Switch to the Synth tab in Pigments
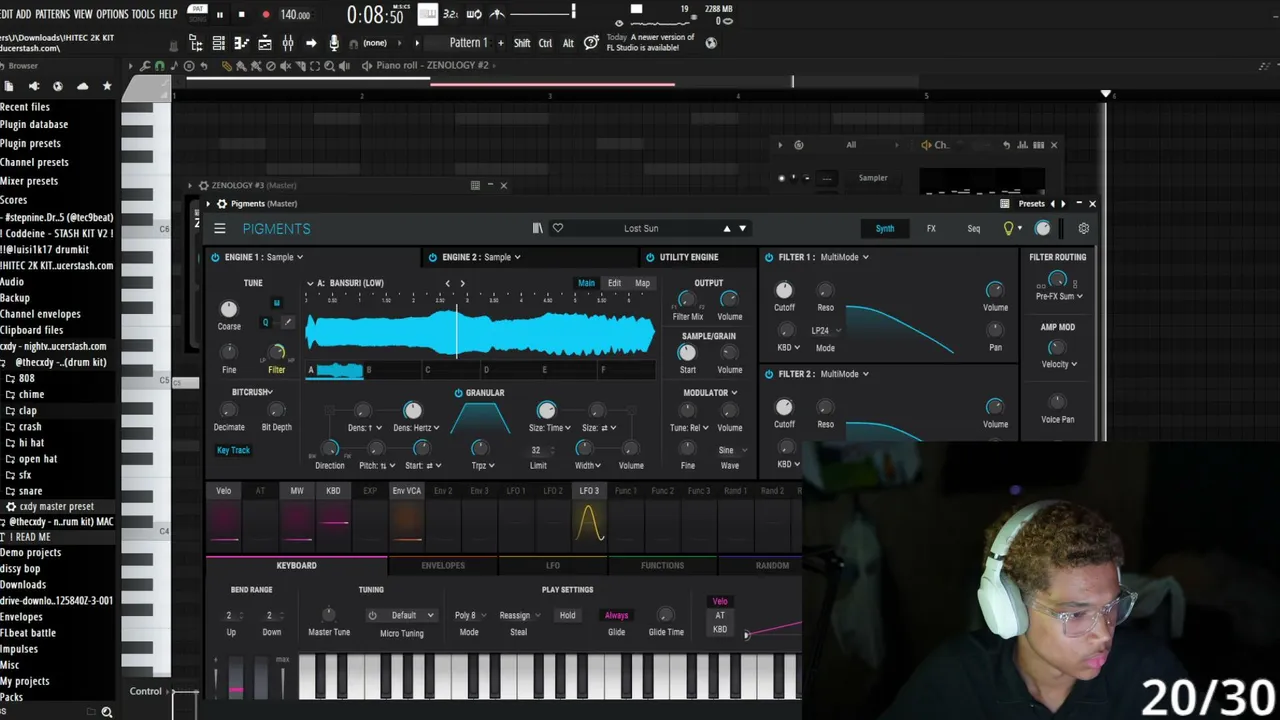This screenshot has width=1280, height=720. [x=885, y=229]
